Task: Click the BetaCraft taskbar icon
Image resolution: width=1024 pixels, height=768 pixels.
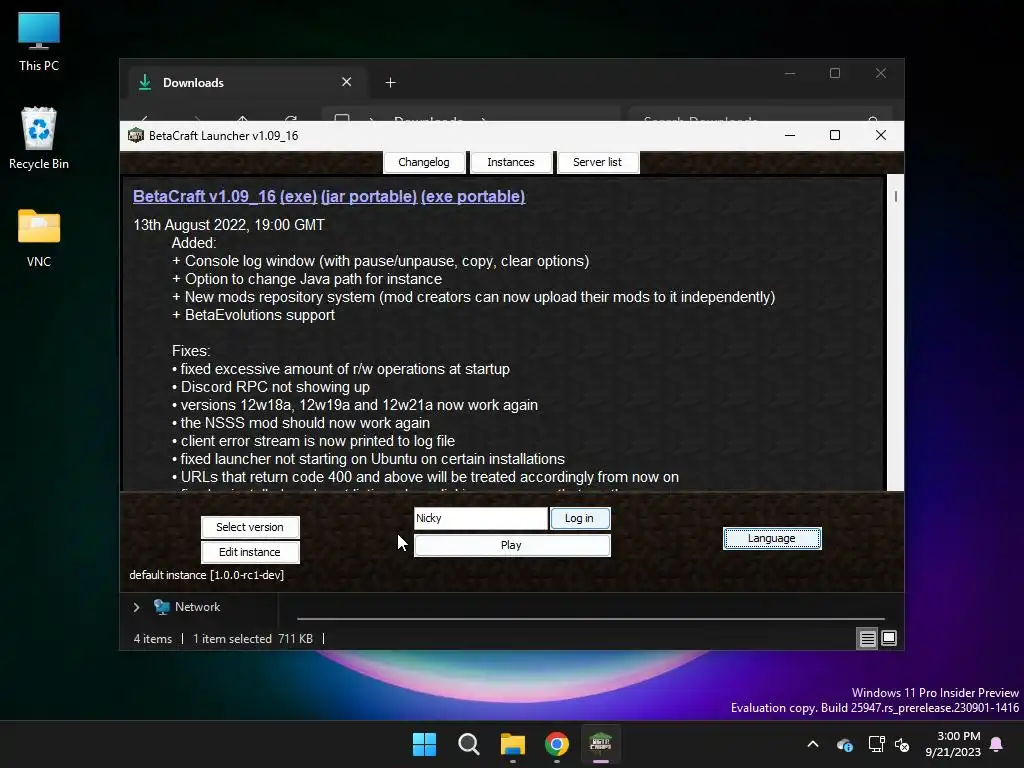Action: 601,744
